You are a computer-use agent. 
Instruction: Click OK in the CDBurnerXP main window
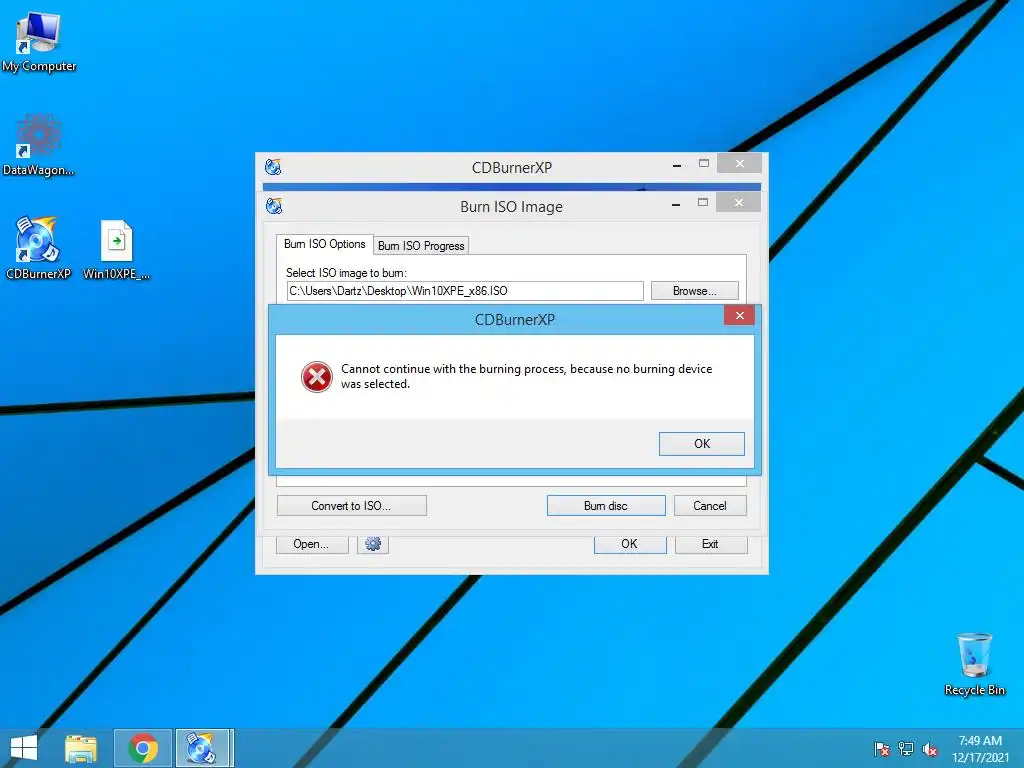click(x=630, y=544)
